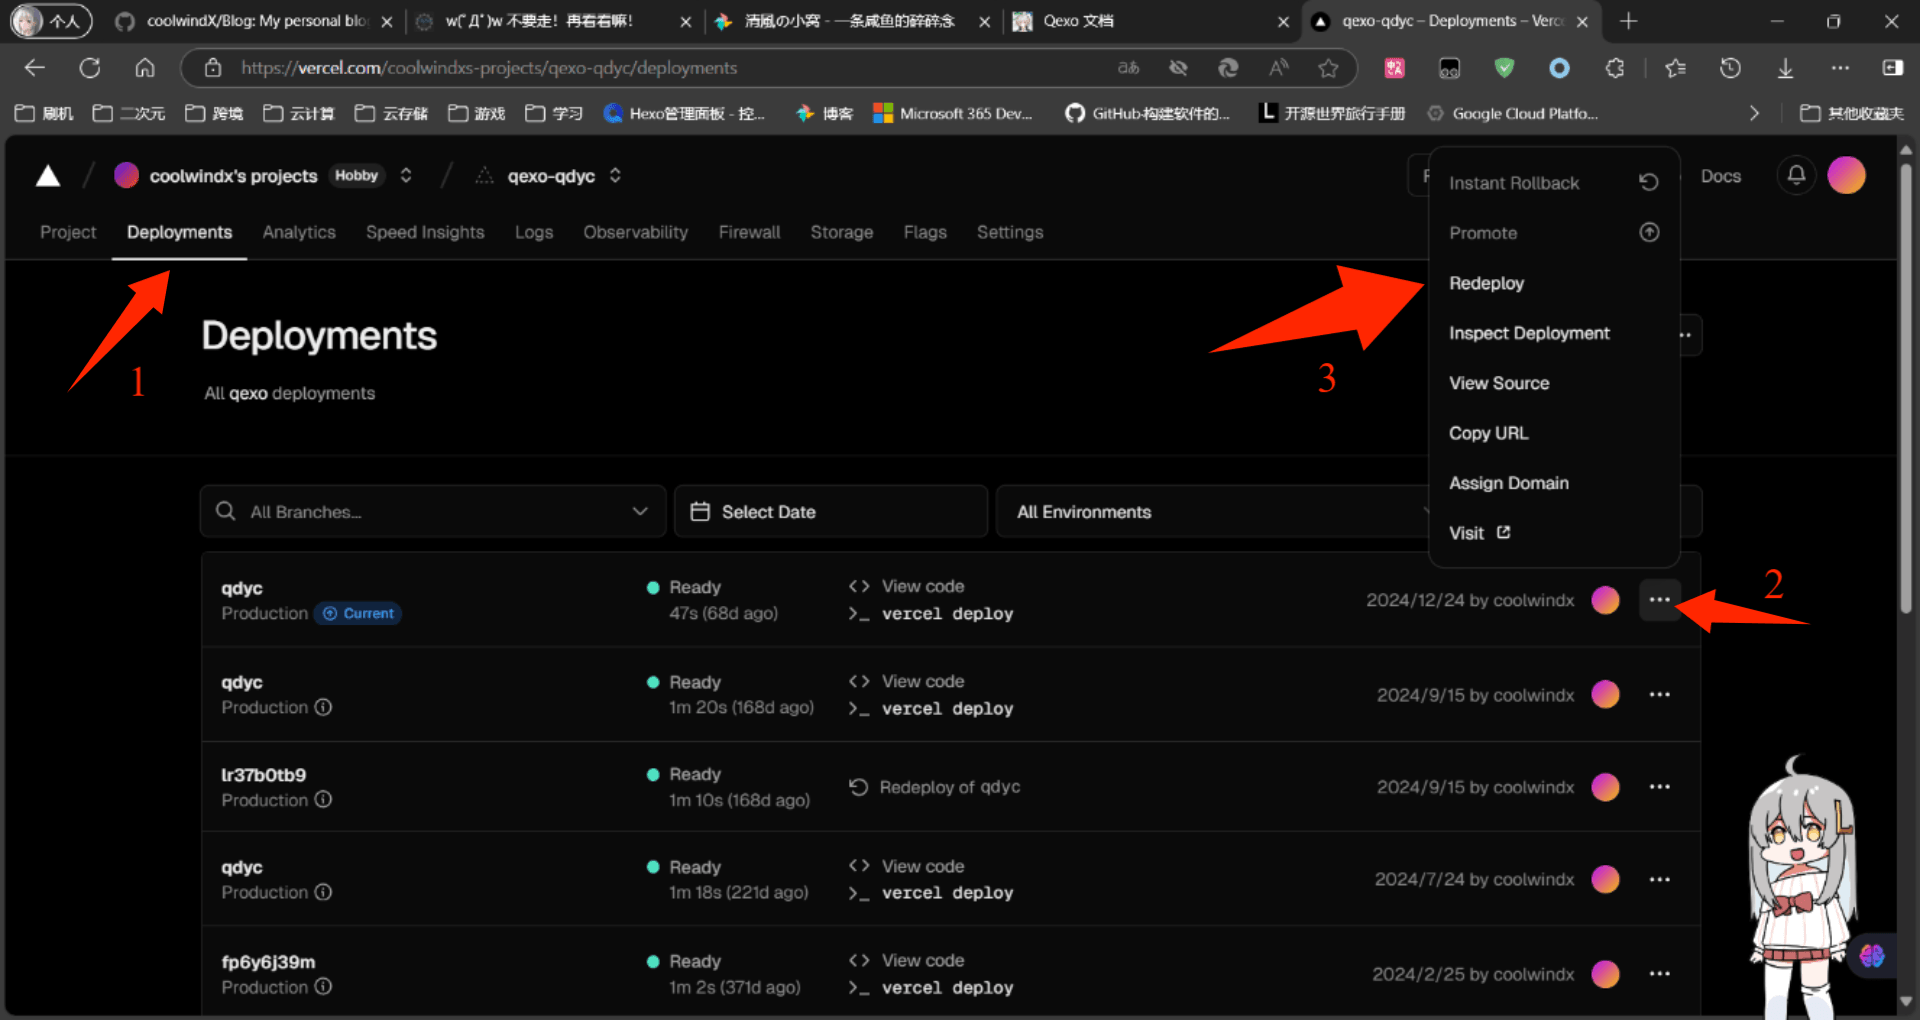The height and width of the screenshot is (1020, 1920).
Task: Click the browser address bar URL
Action: (x=660, y=68)
